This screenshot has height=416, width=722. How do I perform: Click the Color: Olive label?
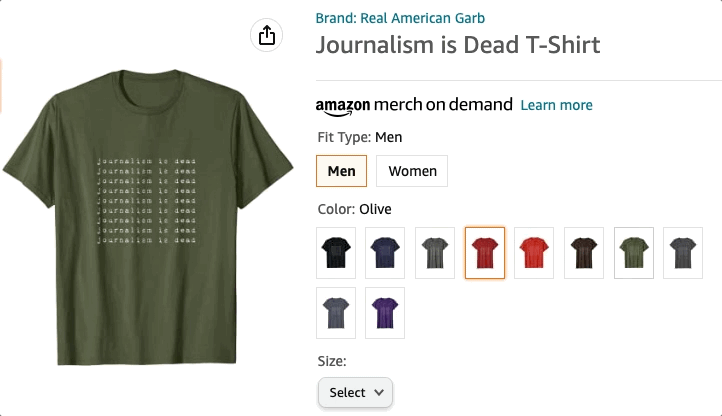(x=354, y=209)
